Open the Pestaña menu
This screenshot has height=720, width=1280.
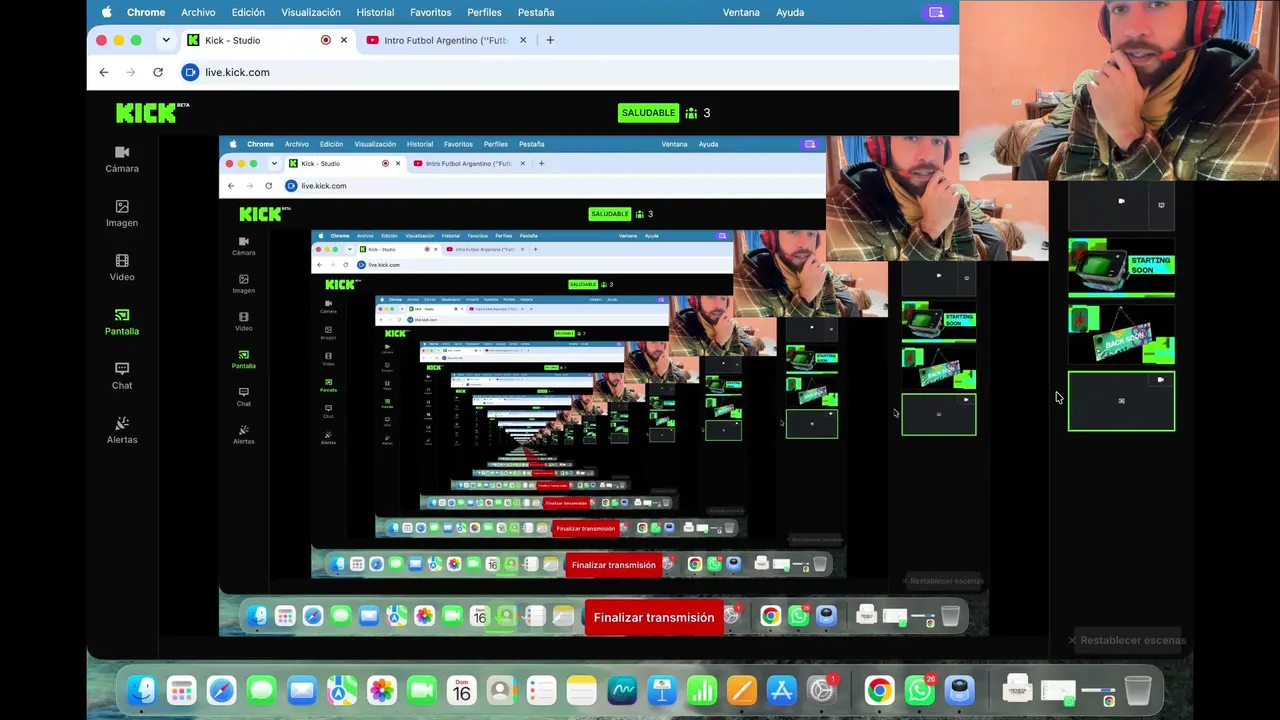pyautogui.click(x=536, y=12)
